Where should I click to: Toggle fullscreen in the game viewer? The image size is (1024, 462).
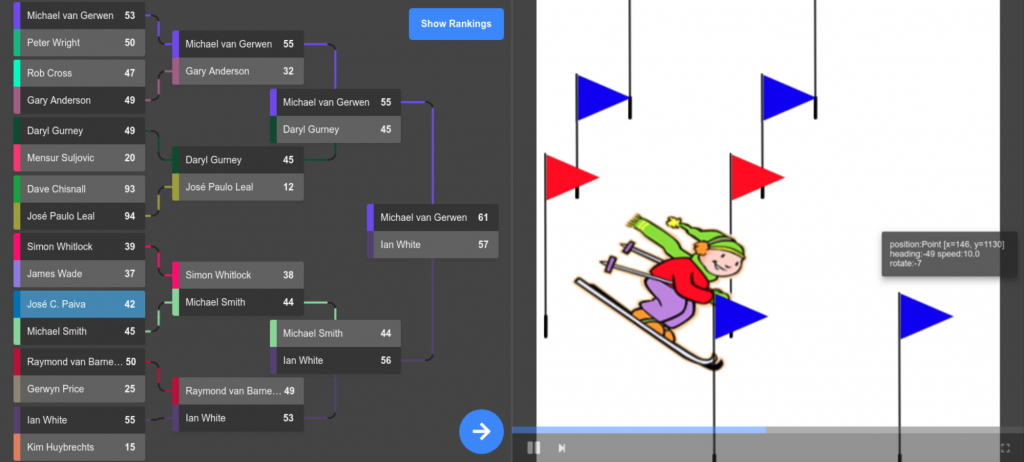click(1005, 448)
